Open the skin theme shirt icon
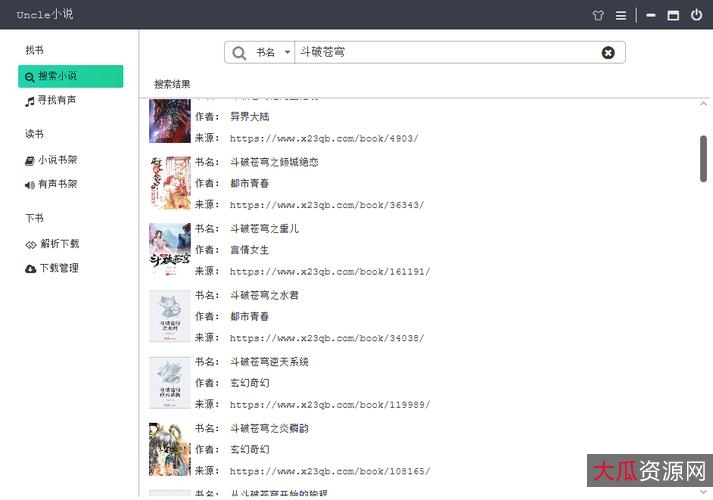Image resolution: width=713 pixels, height=500 pixels. pyautogui.click(x=598, y=15)
